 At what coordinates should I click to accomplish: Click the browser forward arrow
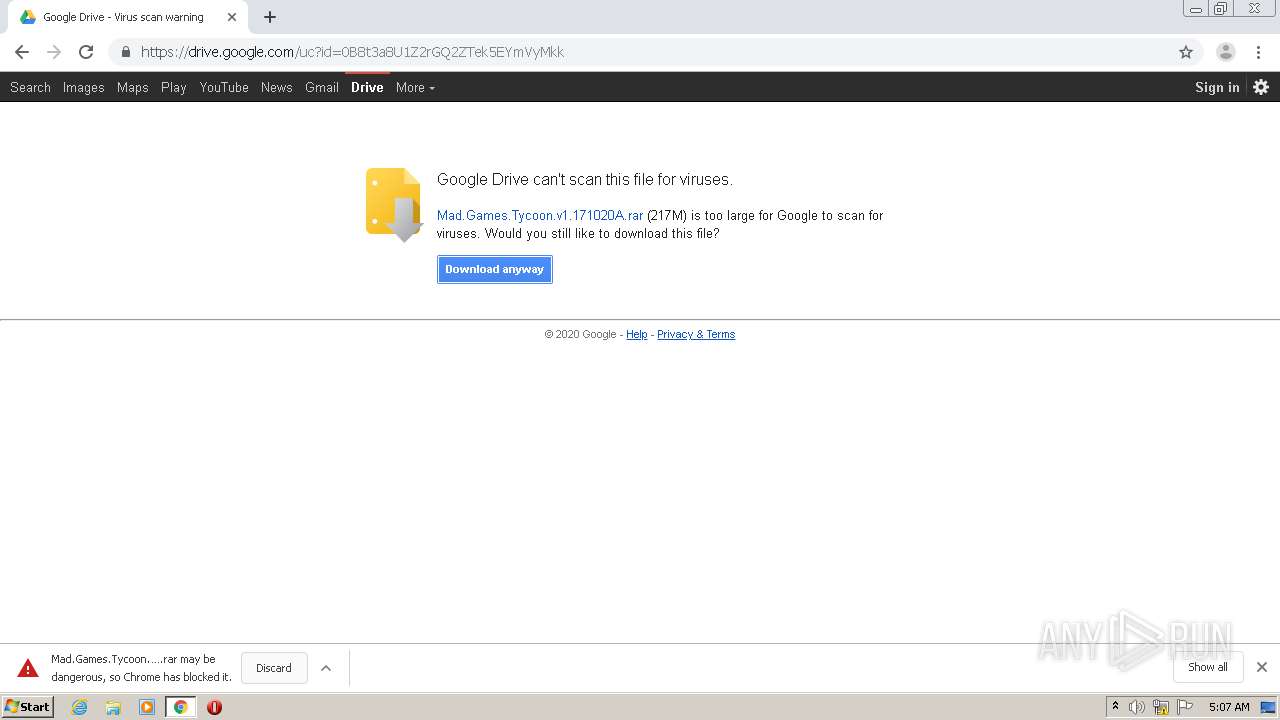(x=54, y=52)
